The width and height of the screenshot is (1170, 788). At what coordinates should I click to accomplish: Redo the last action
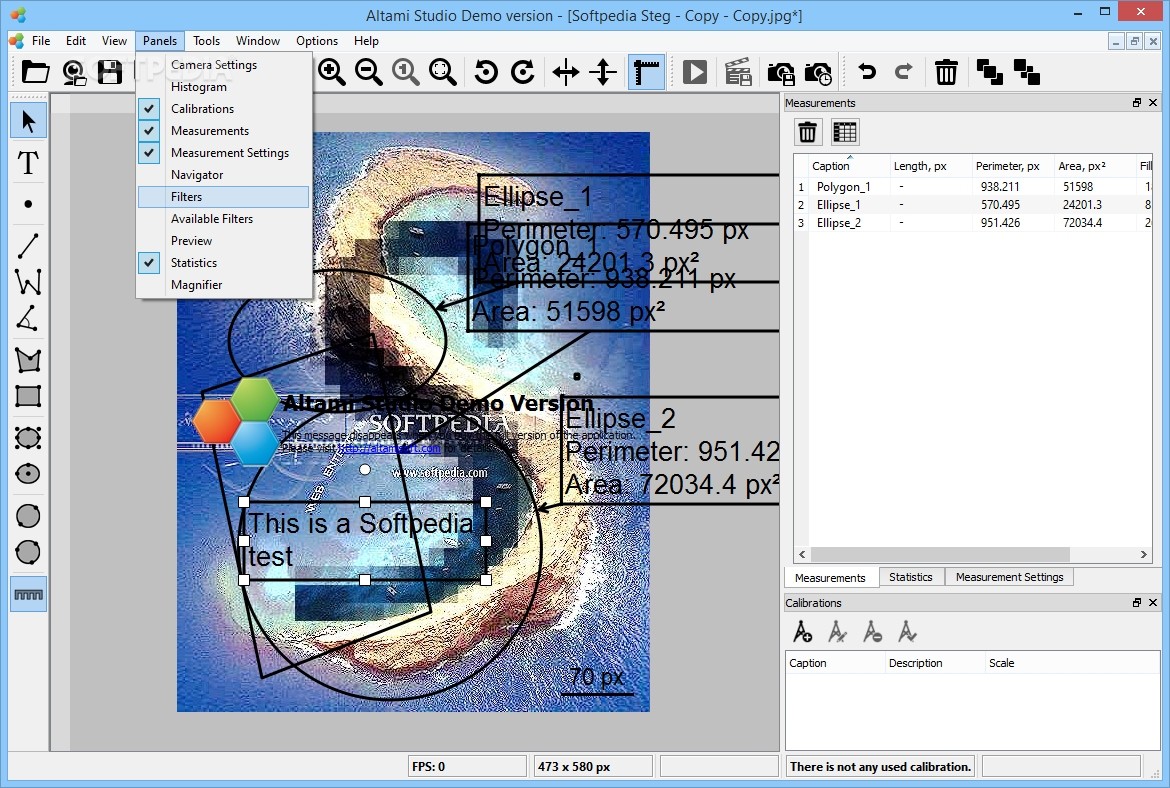click(x=904, y=72)
